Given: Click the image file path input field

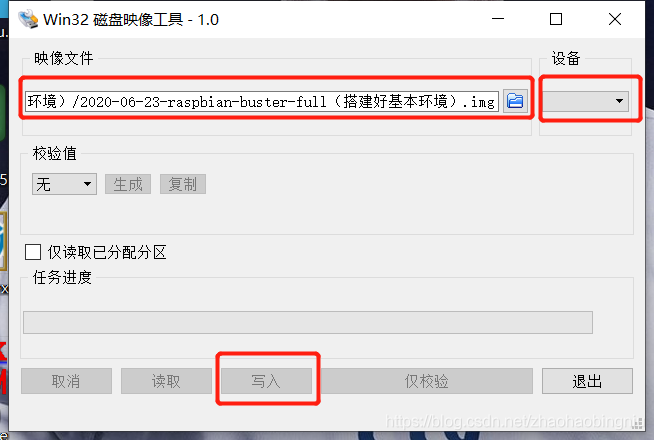Looking at the screenshot, I should tap(262, 101).
